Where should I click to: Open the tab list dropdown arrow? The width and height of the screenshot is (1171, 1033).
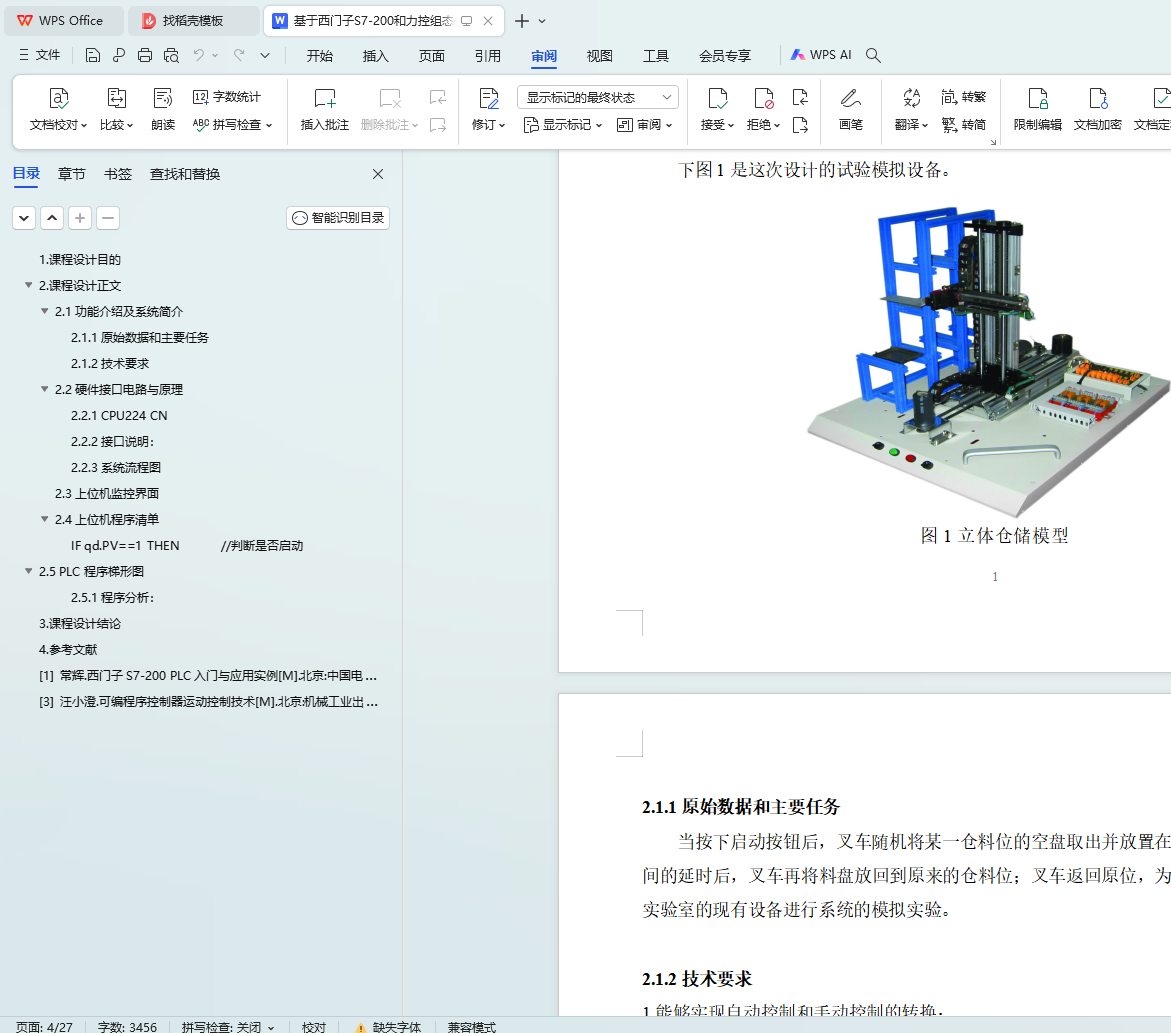tap(542, 21)
